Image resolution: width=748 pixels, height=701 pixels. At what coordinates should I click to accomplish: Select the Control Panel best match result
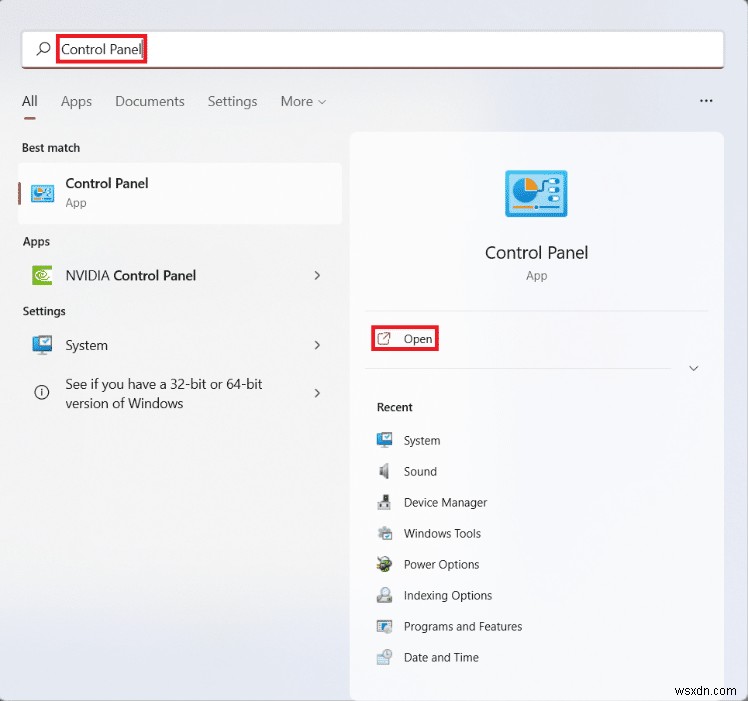point(180,193)
